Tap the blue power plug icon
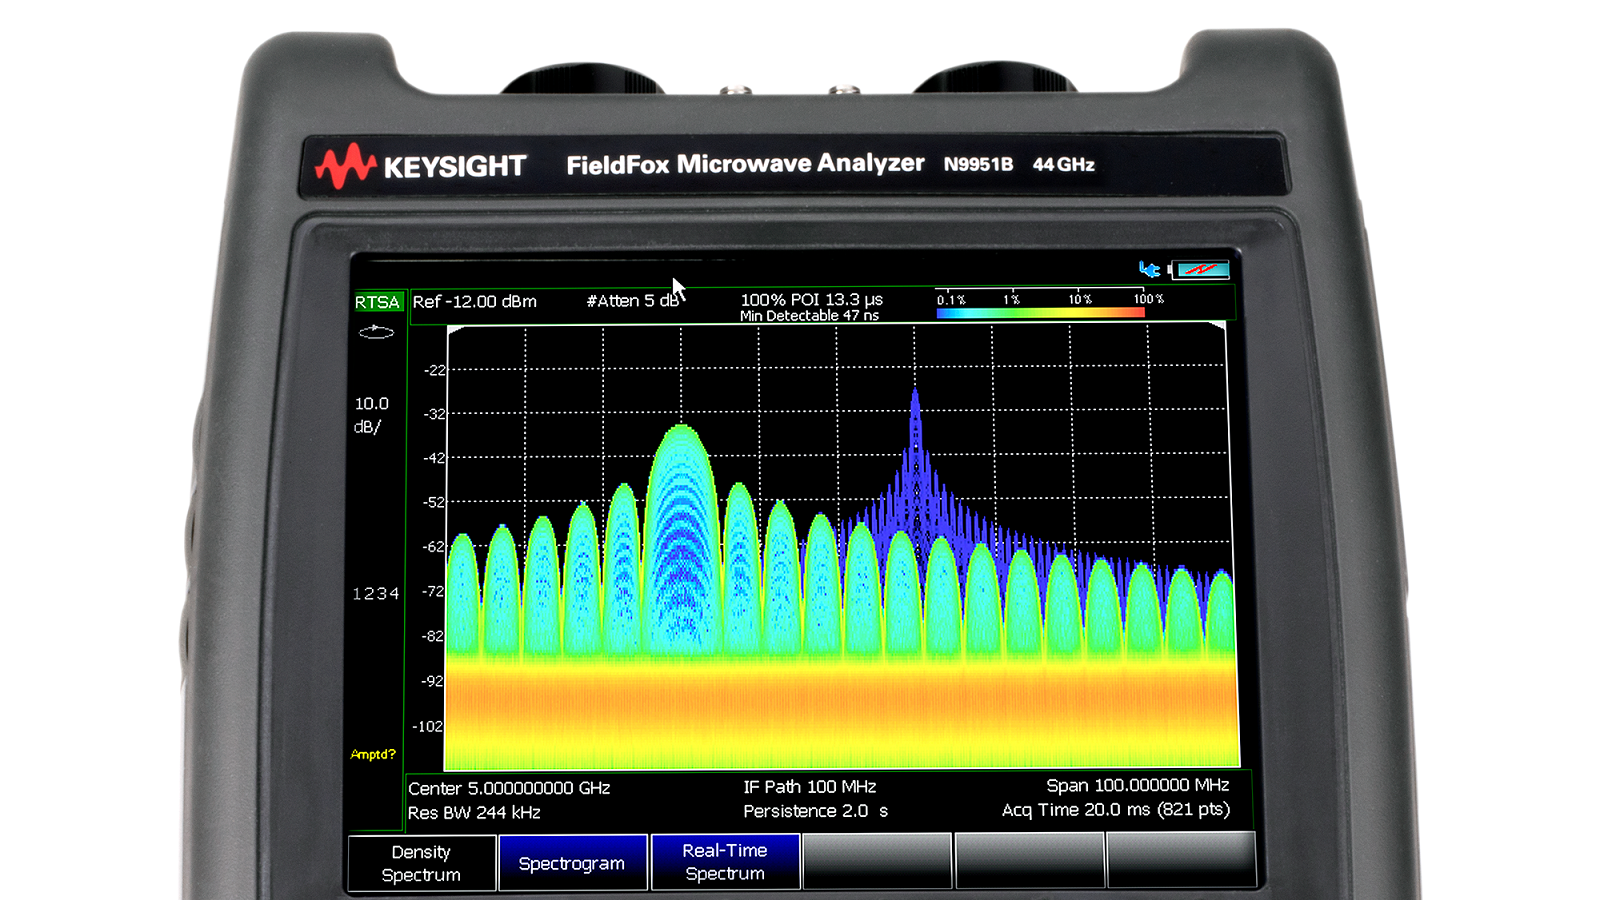Screen dimensions: 1600x900 1149,269
